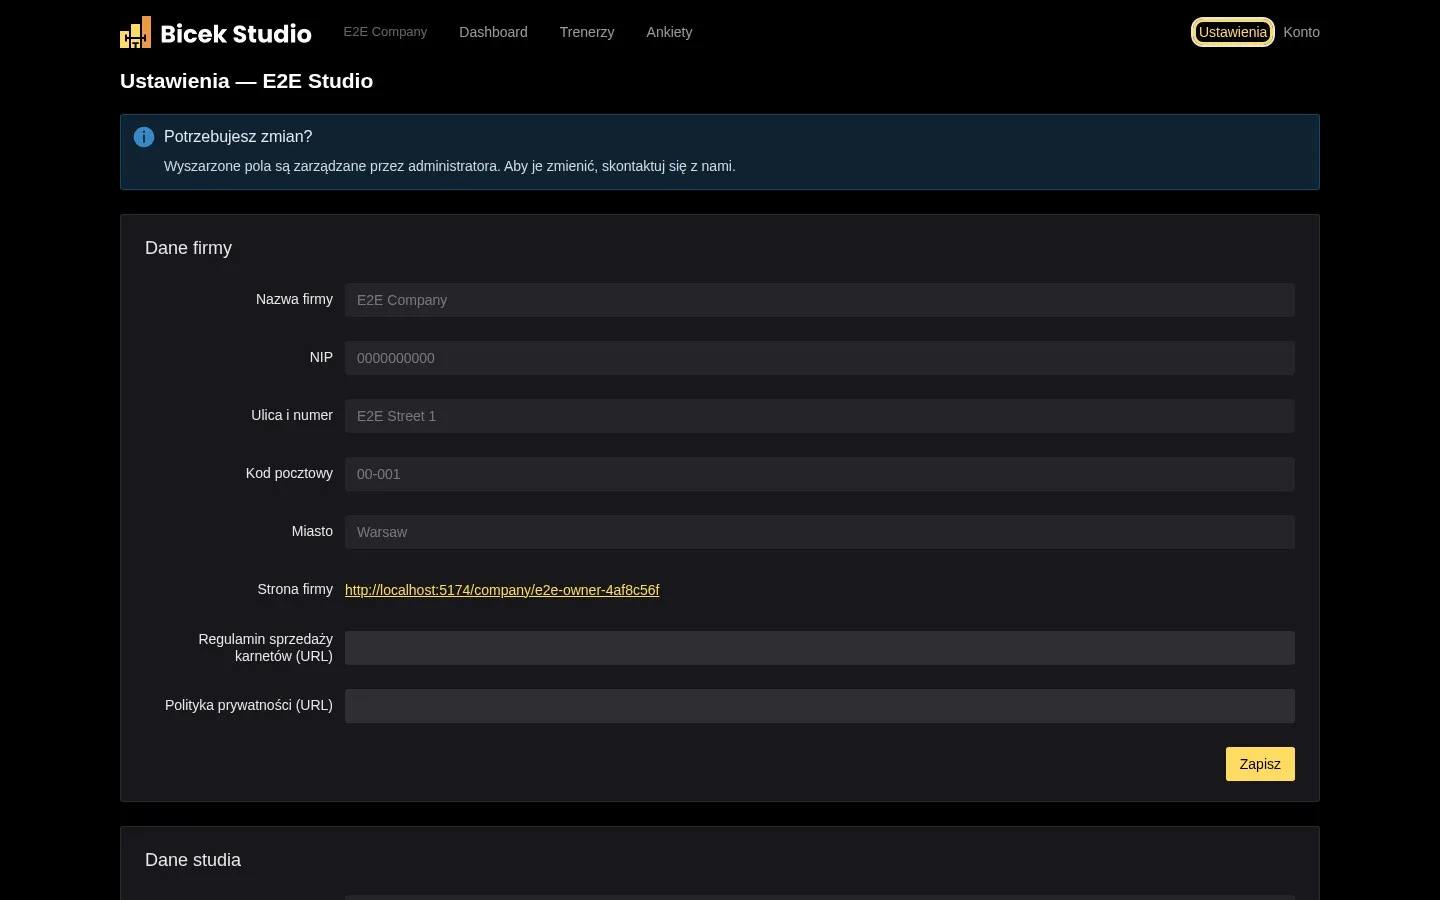Focus the Polityka prywatności URL field
The width and height of the screenshot is (1440, 900).
point(820,706)
